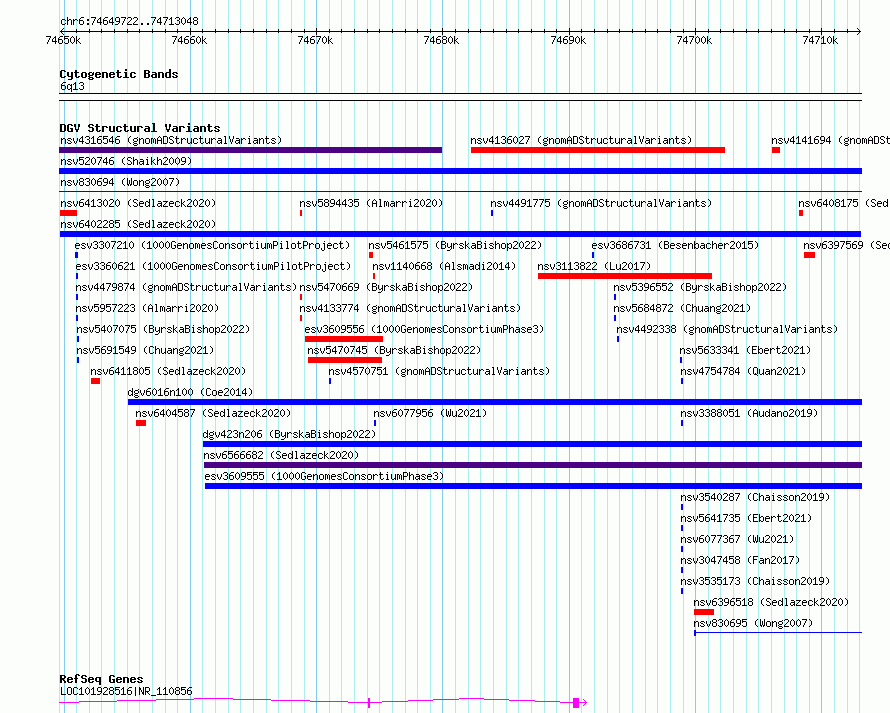
Task: Click esv3360621 1000GenomesConsortiumPilotProject label
Action: (213, 266)
